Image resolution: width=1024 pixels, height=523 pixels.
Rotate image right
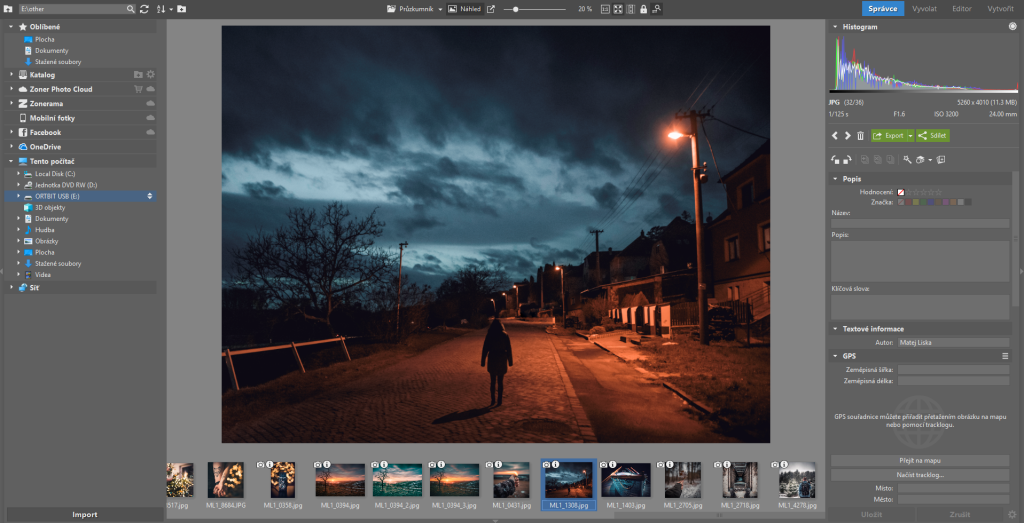click(847, 159)
